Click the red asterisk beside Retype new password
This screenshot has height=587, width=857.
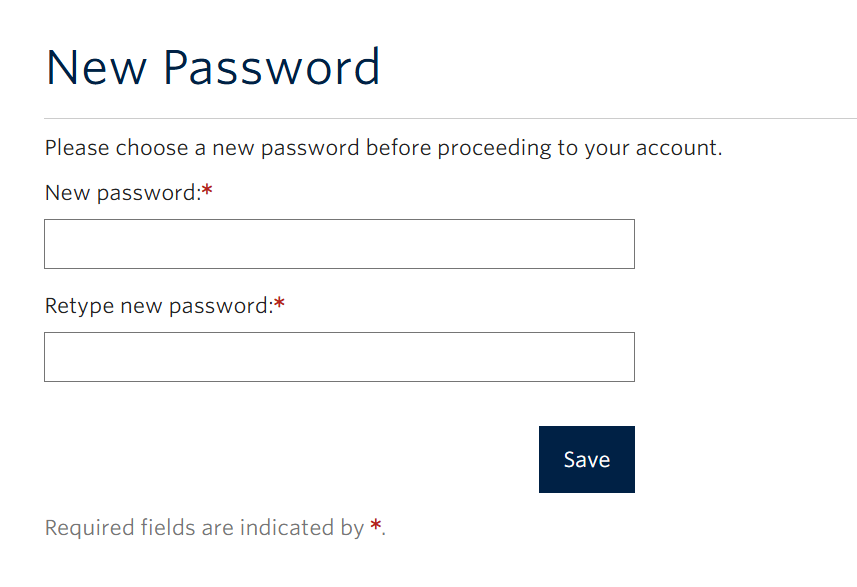tap(279, 299)
